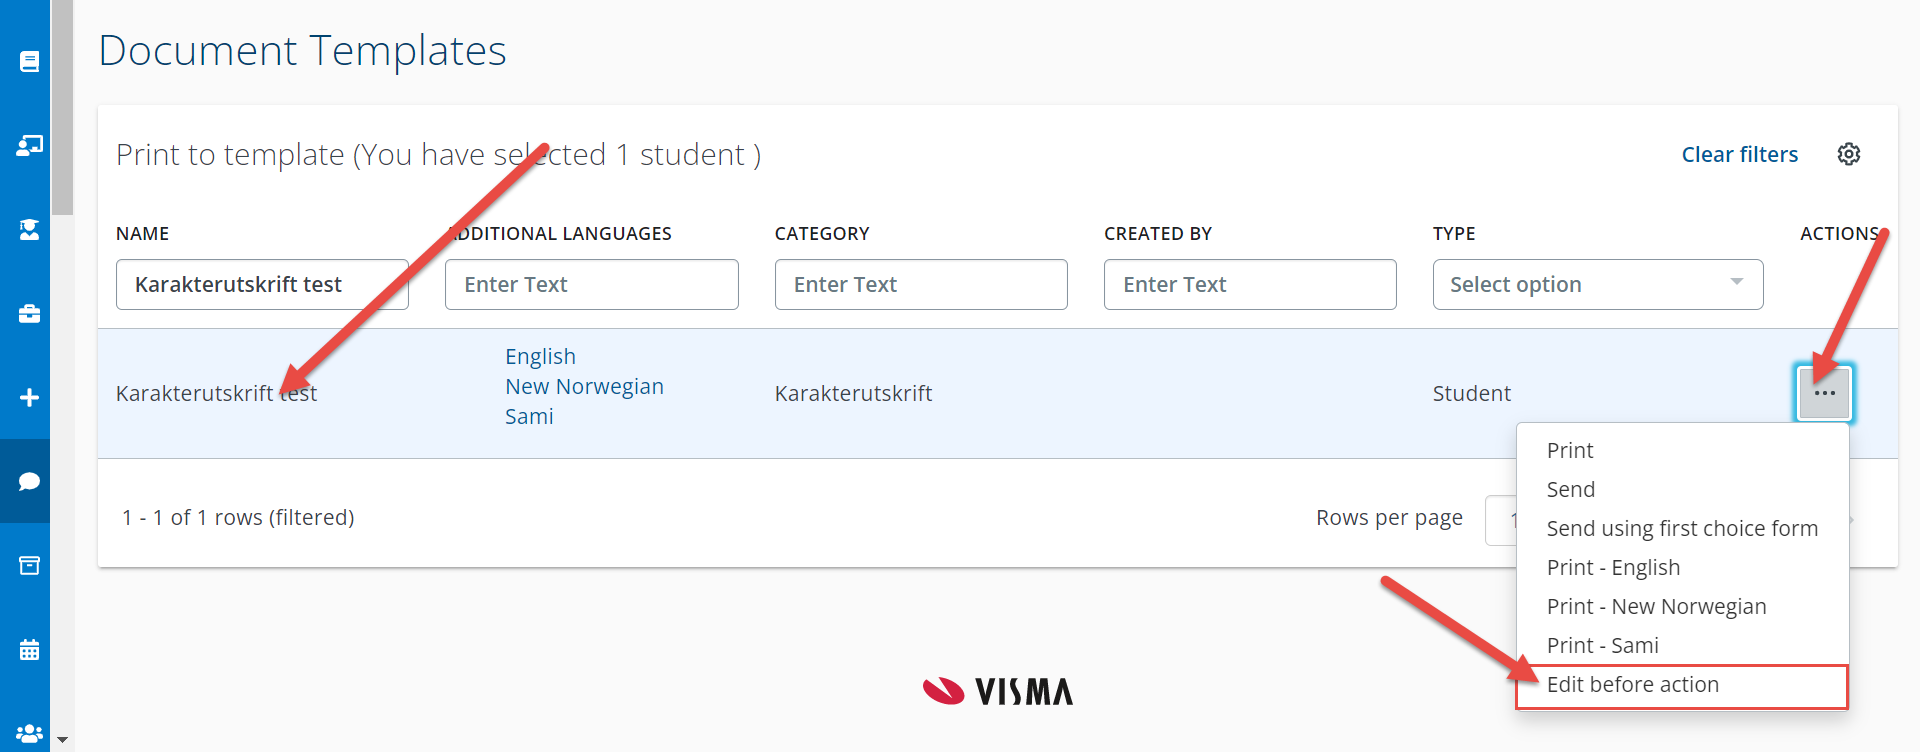1920x752 pixels.
Task: Click the Clear filters link
Action: (1739, 155)
